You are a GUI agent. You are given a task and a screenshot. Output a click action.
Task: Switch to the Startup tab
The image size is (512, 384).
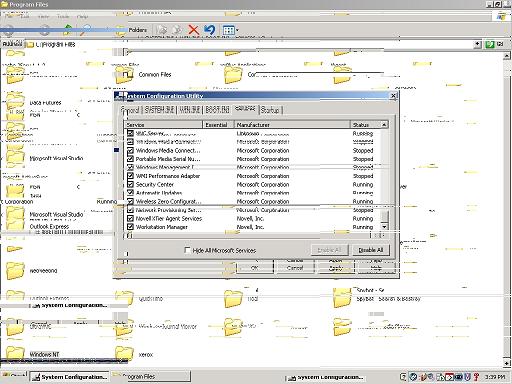point(270,110)
